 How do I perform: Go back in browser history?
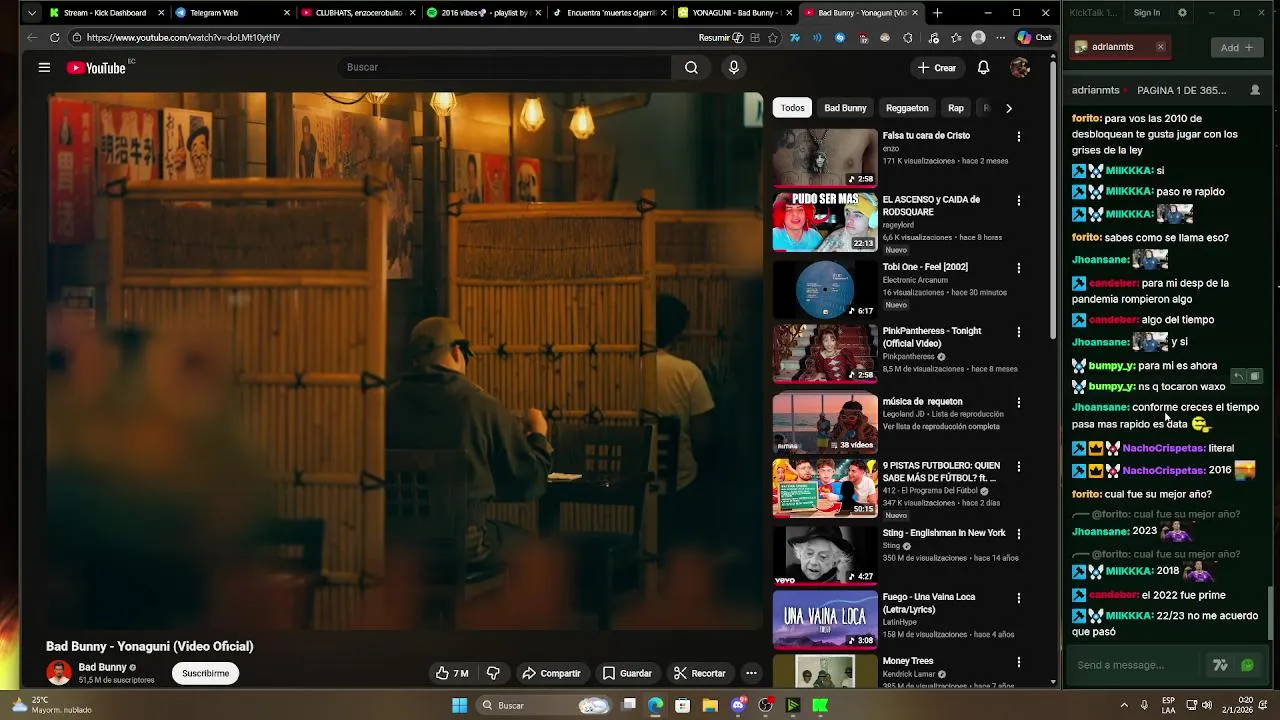[x=32, y=37]
